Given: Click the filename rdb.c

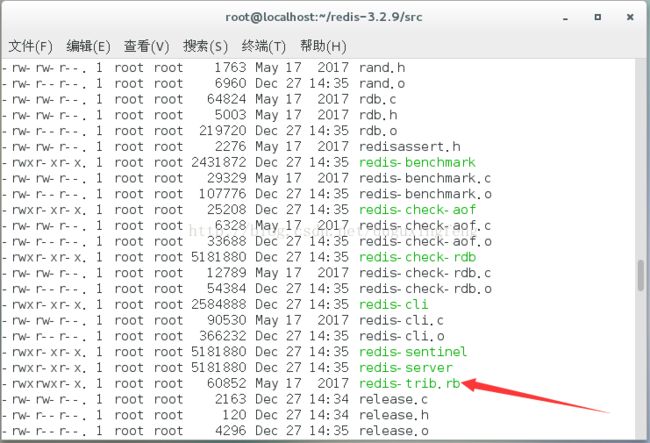Looking at the screenshot, I should [377, 99].
